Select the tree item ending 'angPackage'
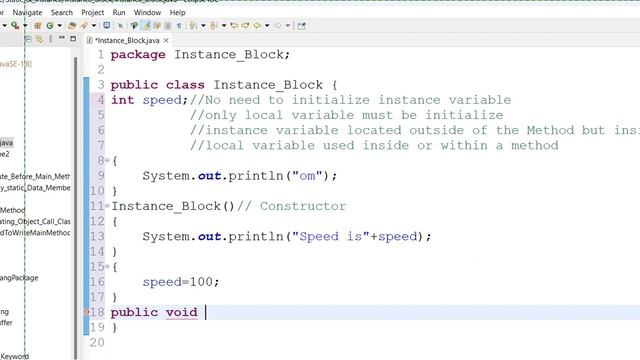 point(19,278)
